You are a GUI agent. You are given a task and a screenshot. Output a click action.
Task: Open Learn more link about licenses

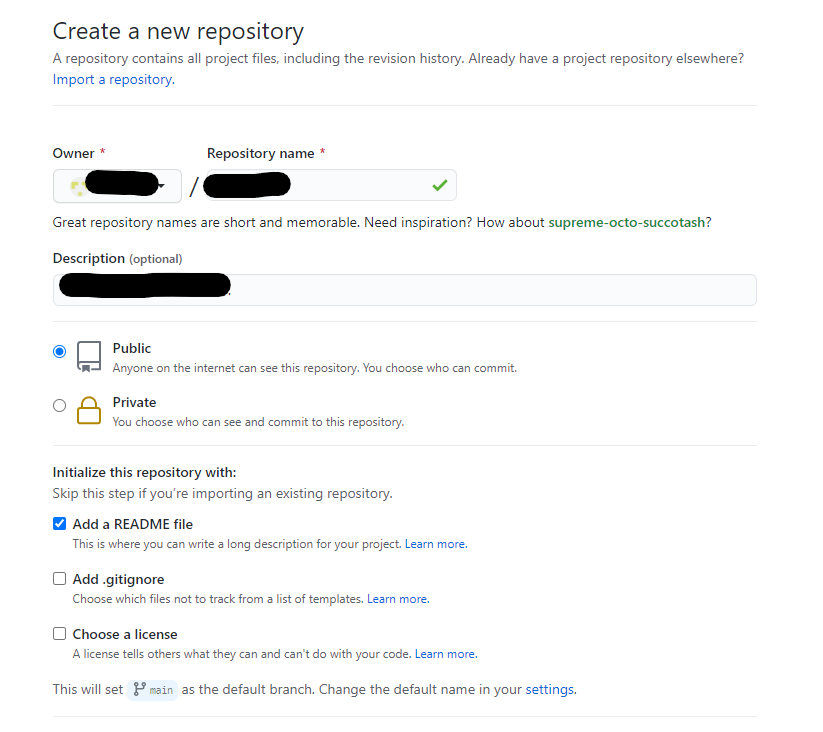pyautogui.click(x=446, y=654)
